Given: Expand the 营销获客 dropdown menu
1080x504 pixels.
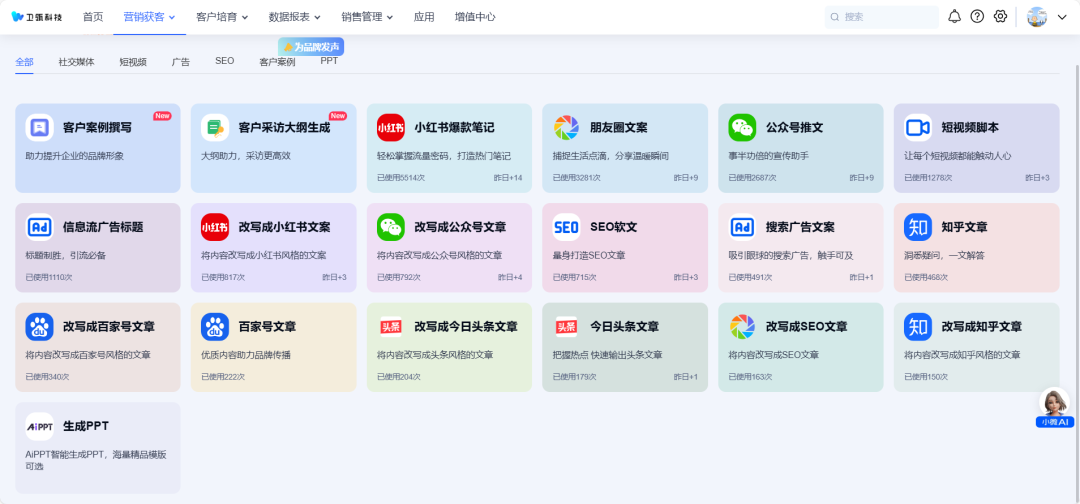Looking at the screenshot, I should [149, 17].
